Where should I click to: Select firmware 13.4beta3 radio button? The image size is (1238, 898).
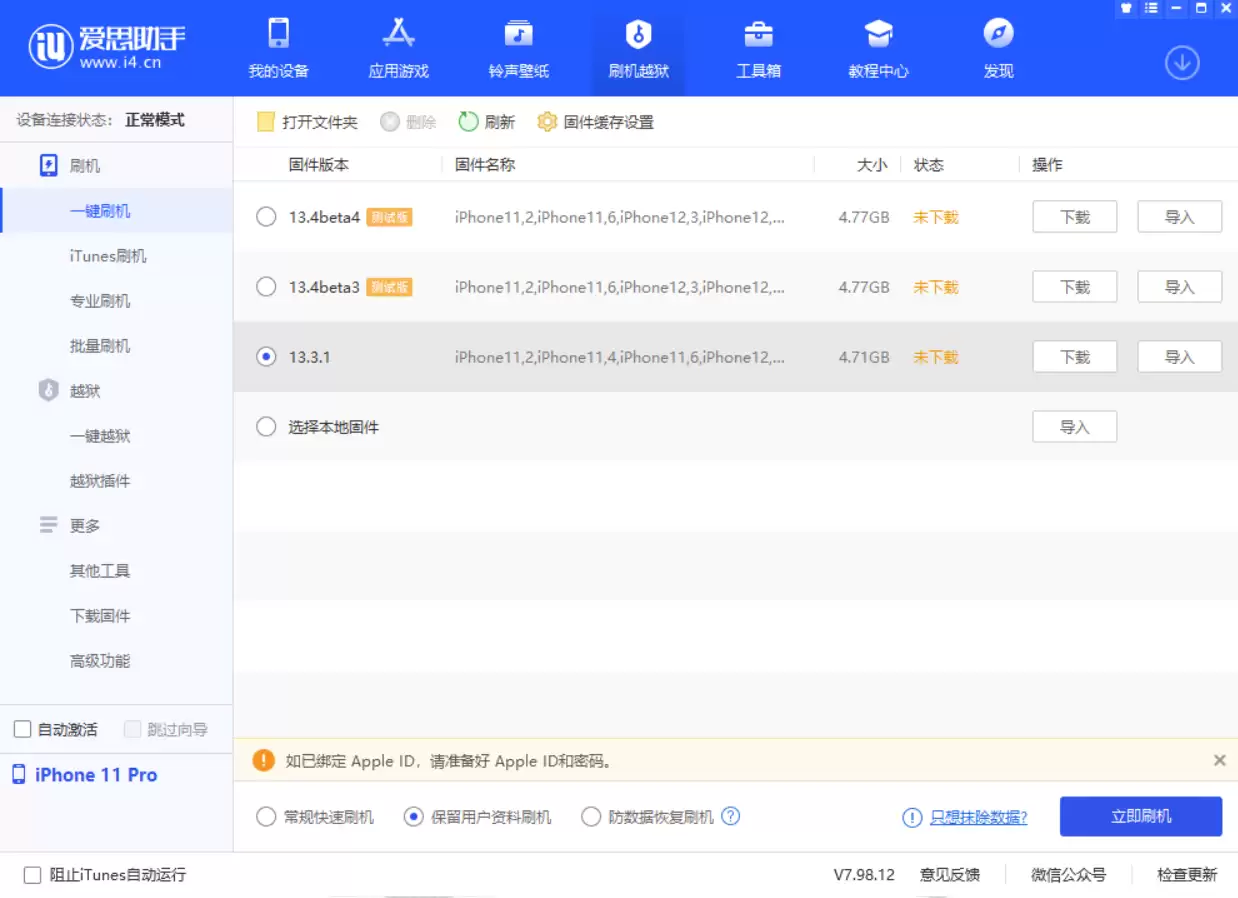pyautogui.click(x=266, y=287)
